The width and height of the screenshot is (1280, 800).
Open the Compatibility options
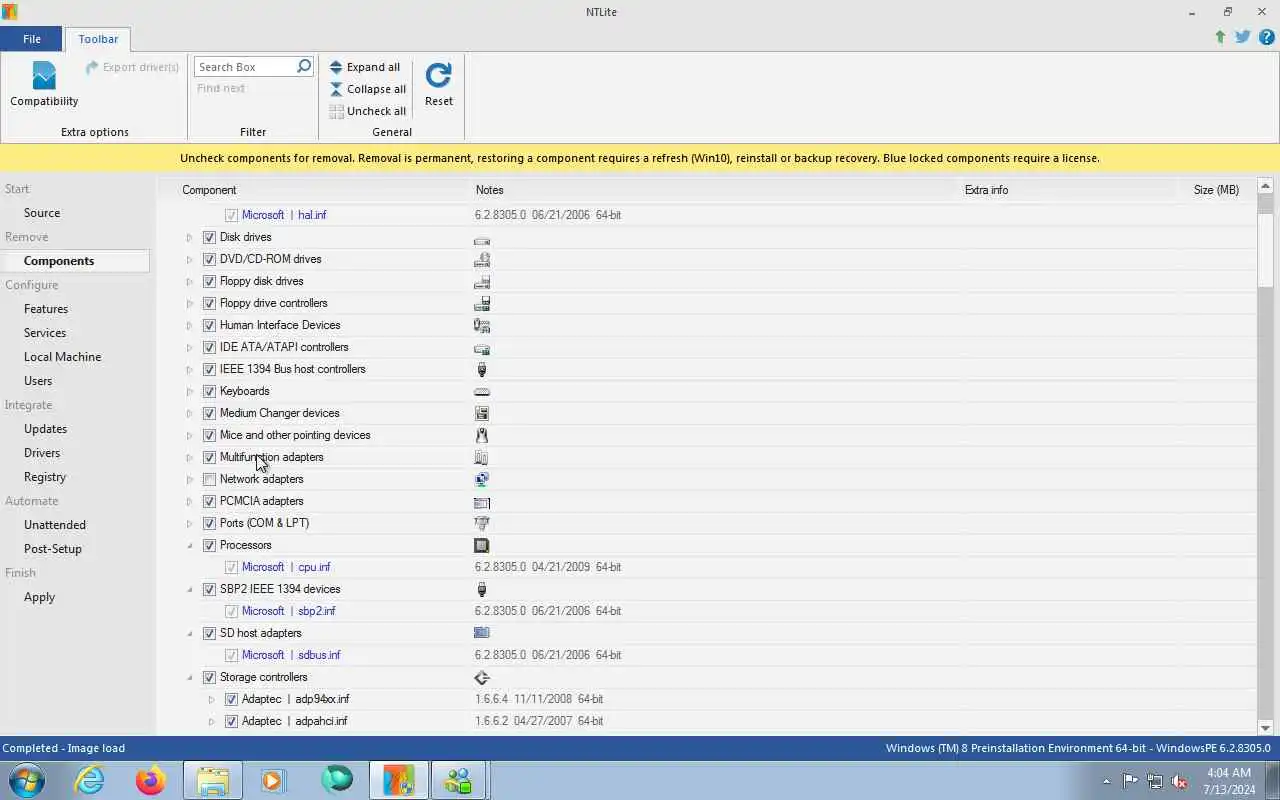pyautogui.click(x=44, y=84)
